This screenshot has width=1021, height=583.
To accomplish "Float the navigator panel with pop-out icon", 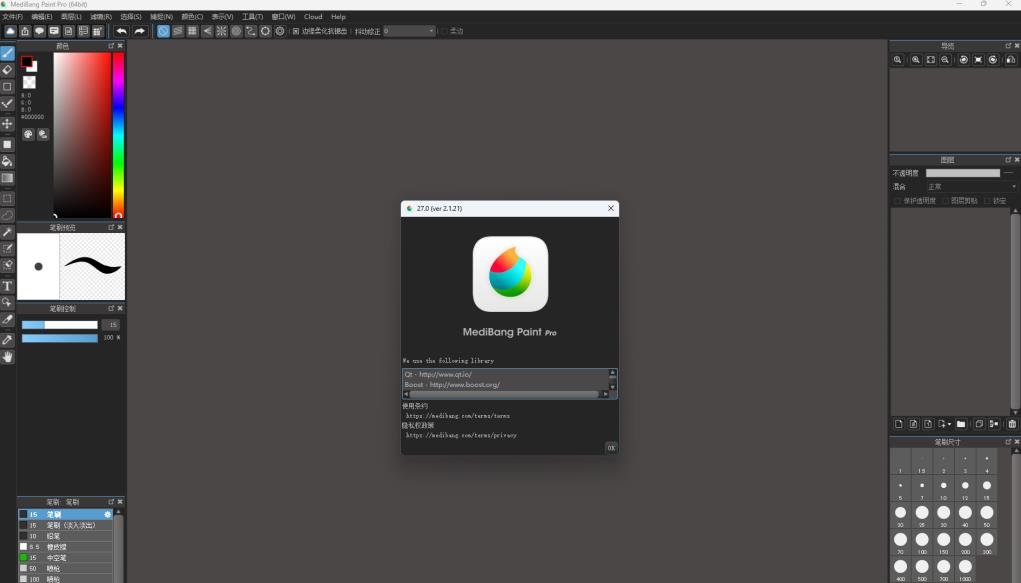I will pyautogui.click(x=1007, y=46).
